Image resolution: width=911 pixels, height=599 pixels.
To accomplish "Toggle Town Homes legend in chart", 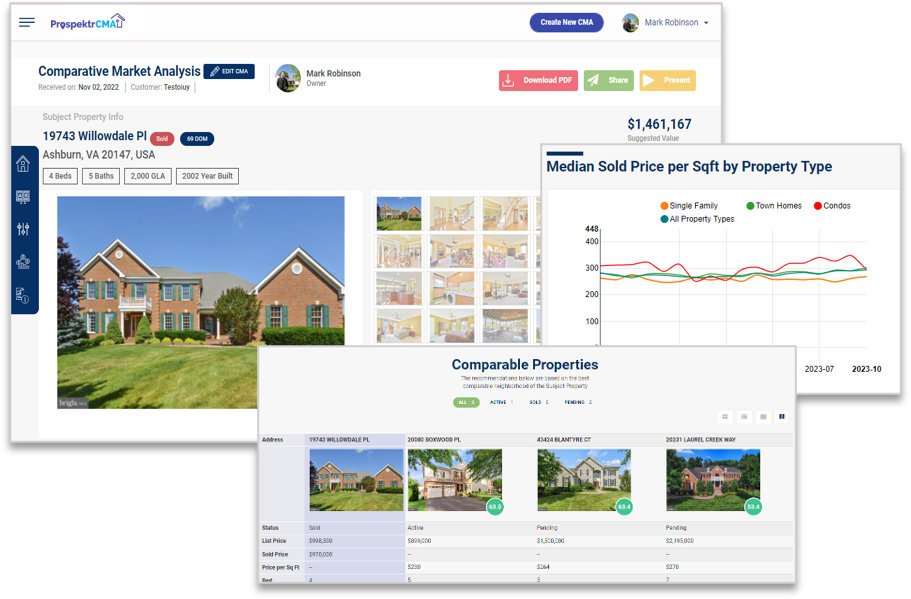I will click(774, 206).
